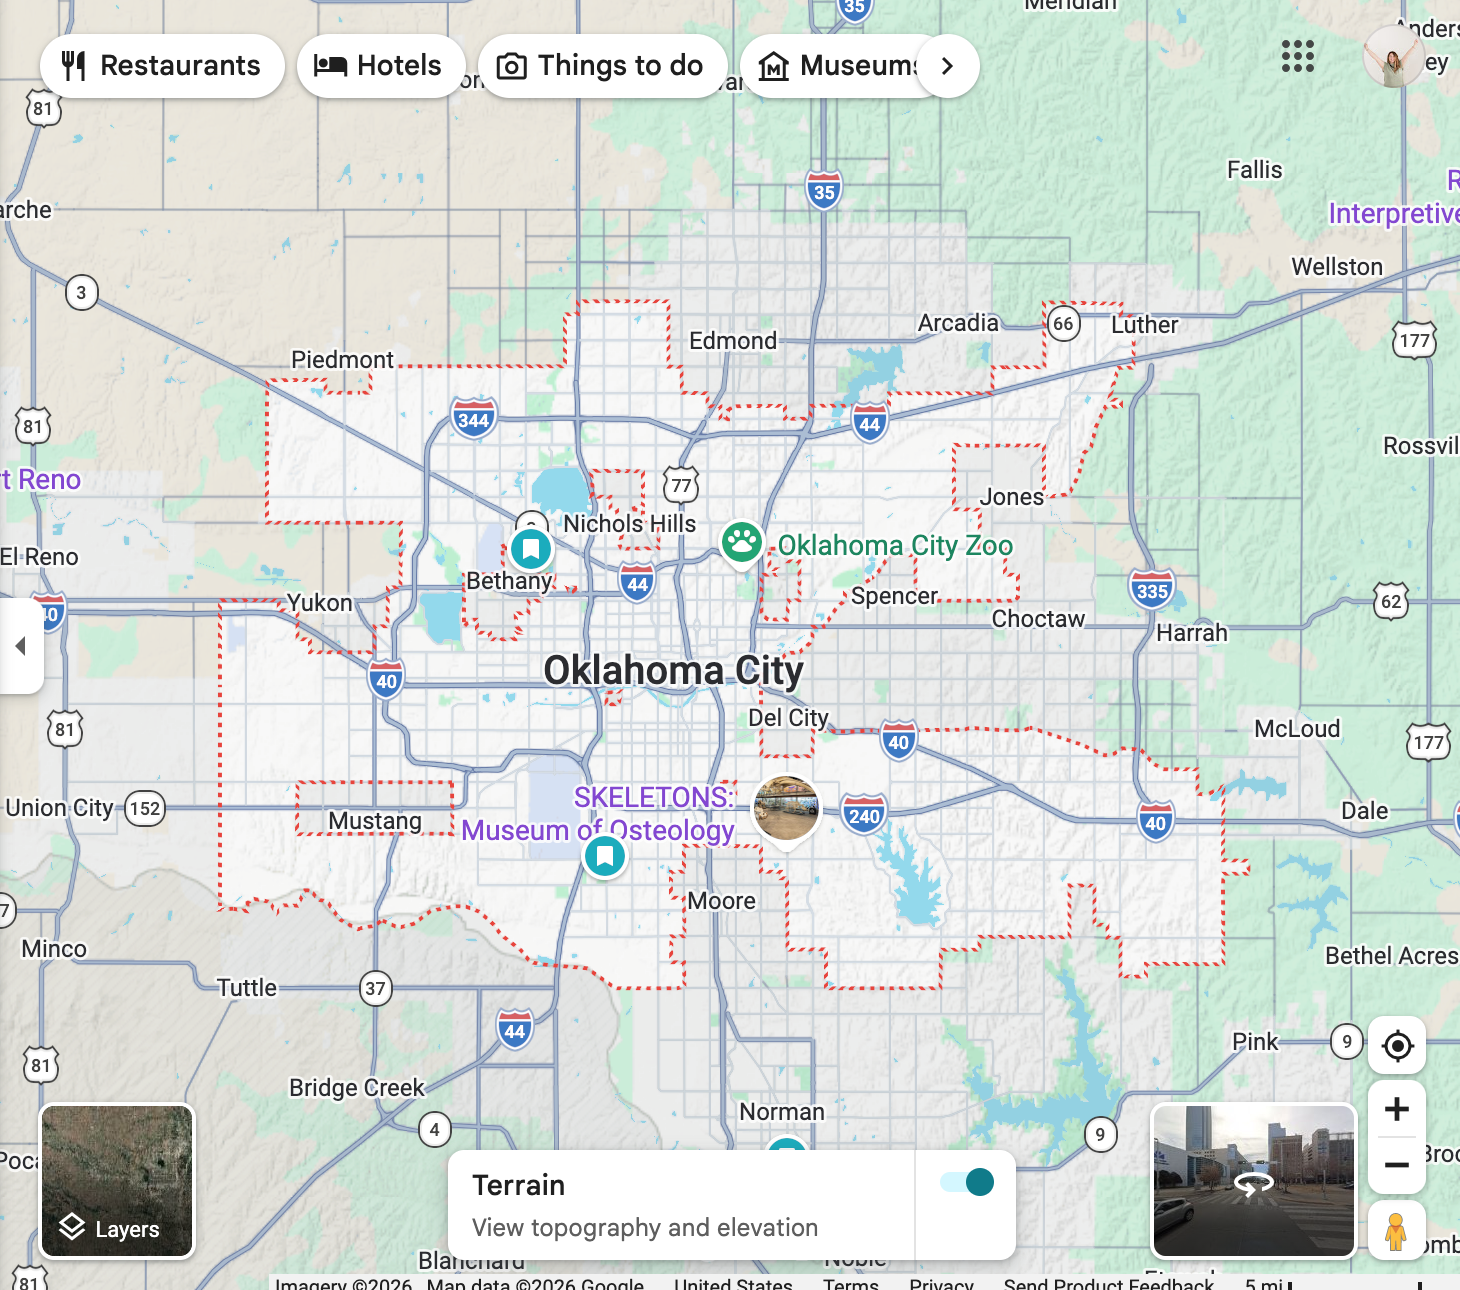Click the Arcadia label
Screen dimensions: 1460x1290
pyautogui.click(x=958, y=323)
